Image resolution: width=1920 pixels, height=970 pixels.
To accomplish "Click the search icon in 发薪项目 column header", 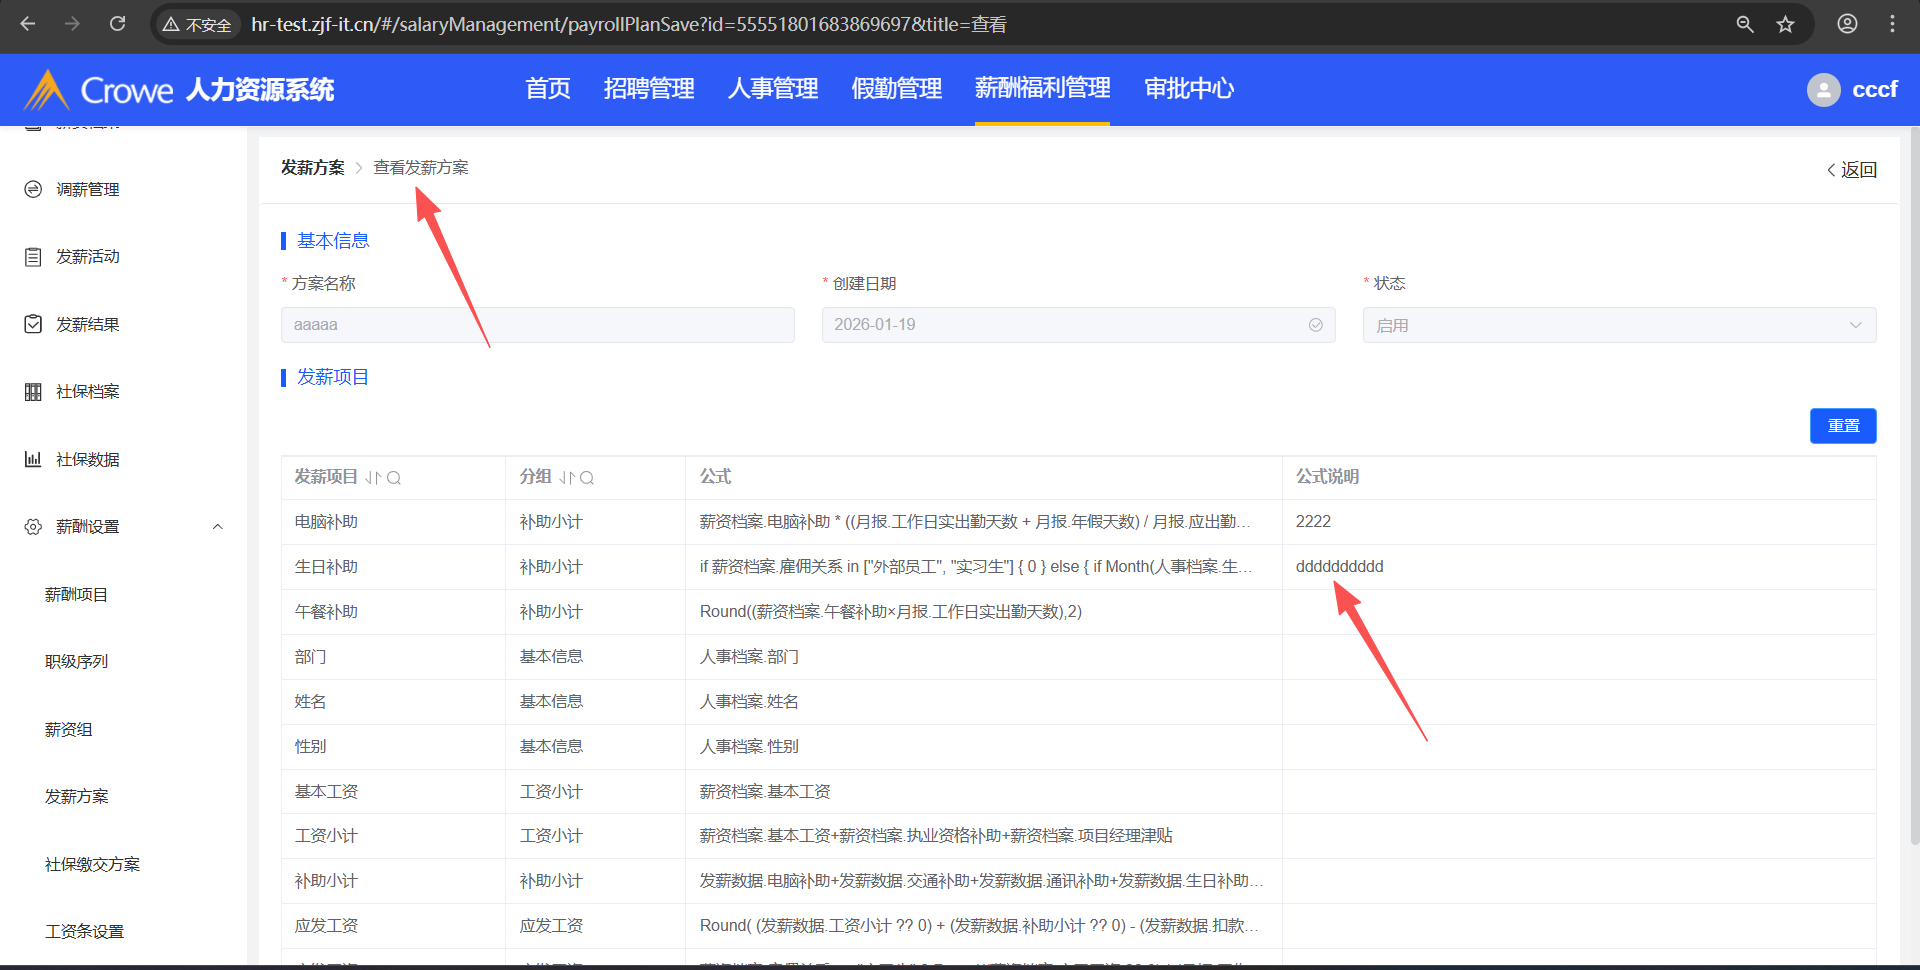I will click(x=394, y=478).
